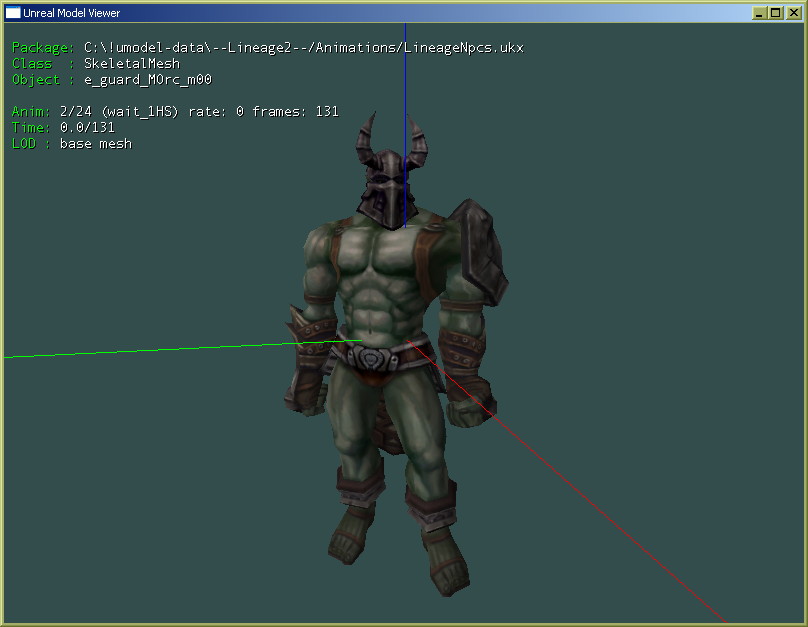Screen dimensions: 808x627
Task: Click the 'frames: 131' text
Action: click(295, 112)
